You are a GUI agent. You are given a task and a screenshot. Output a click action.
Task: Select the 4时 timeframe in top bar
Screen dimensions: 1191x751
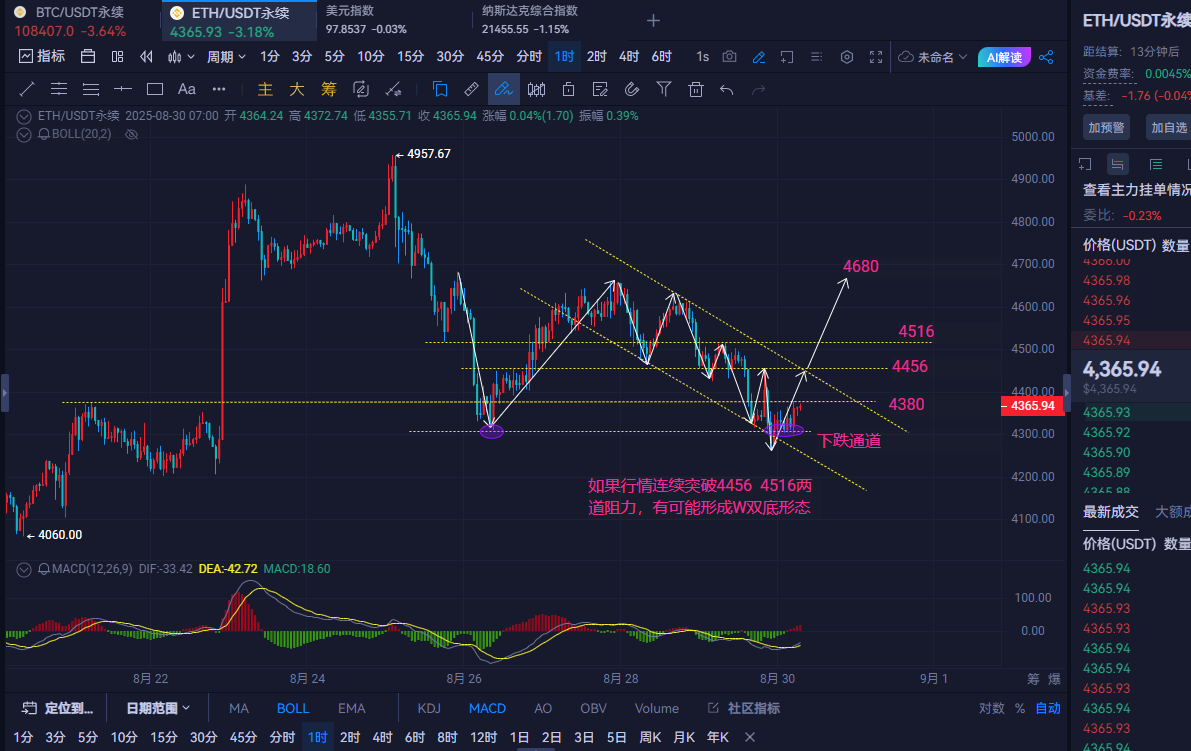(629, 56)
